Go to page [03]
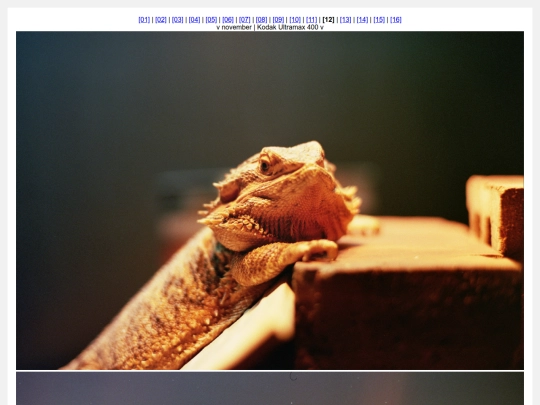The width and height of the screenshot is (540, 405). click(x=177, y=20)
